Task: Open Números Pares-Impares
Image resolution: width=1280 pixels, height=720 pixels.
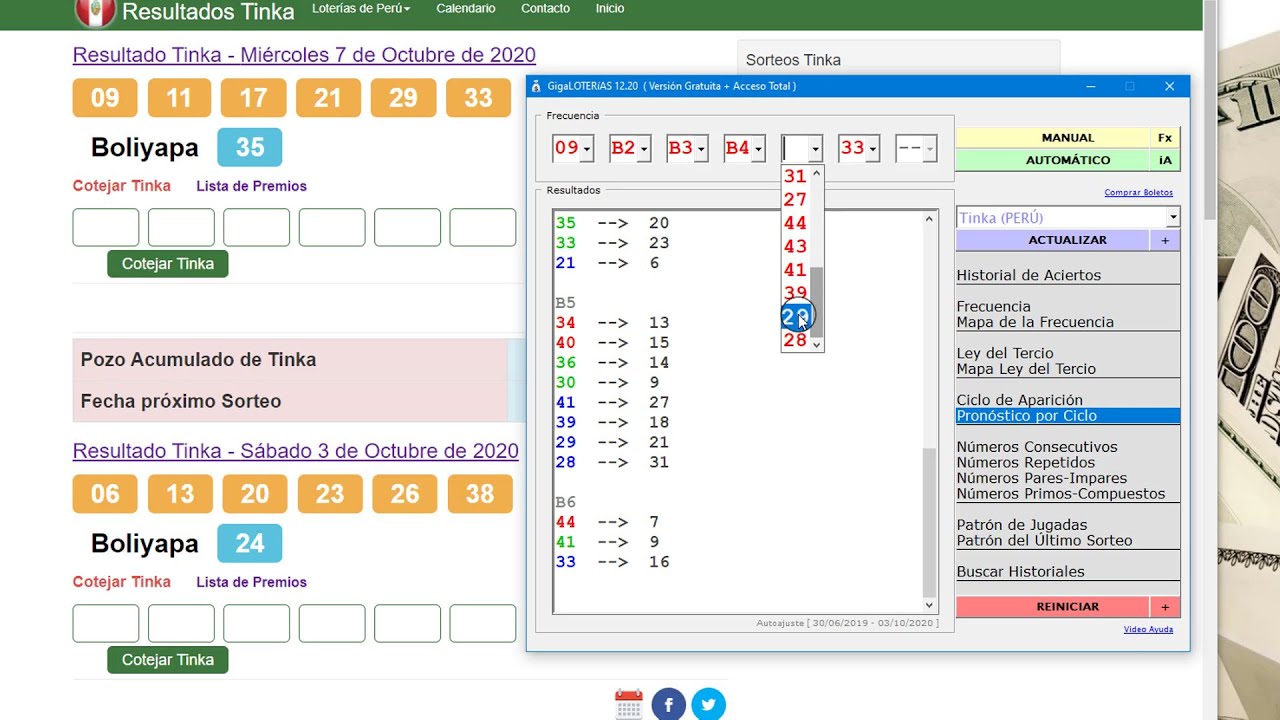Action: click(1041, 478)
